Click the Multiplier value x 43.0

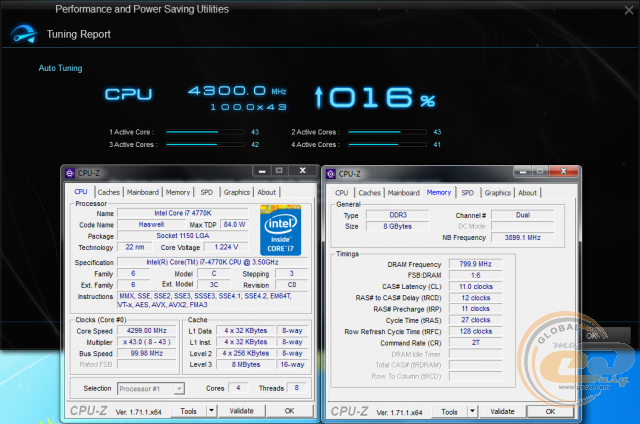pyautogui.click(x=147, y=342)
